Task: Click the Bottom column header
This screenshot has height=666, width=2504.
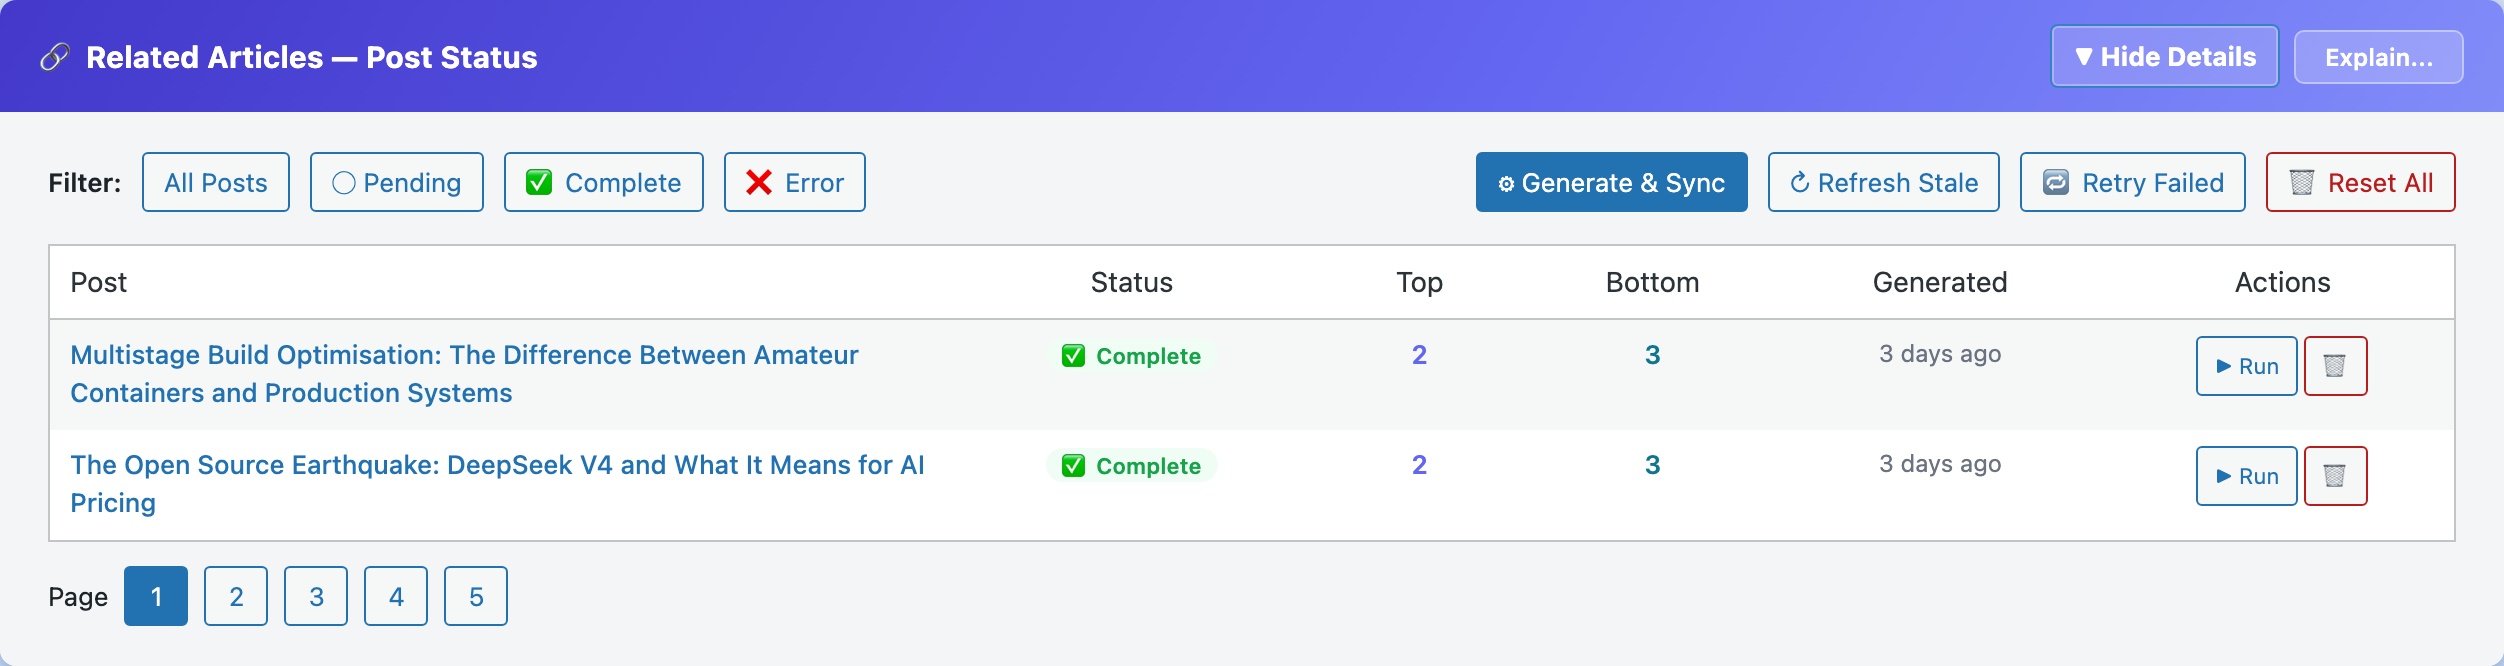Action: pos(1652,282)
